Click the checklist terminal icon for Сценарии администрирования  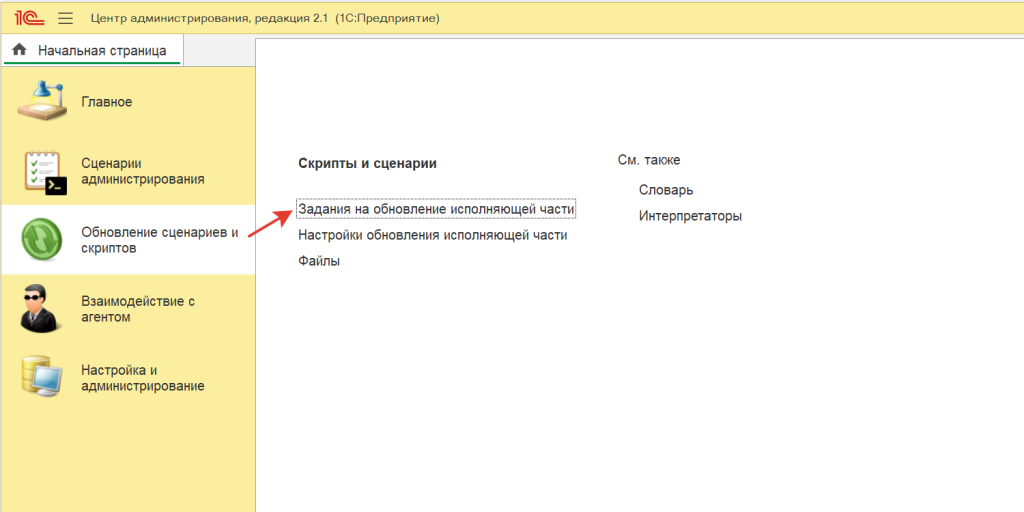(x=43, y=171)
